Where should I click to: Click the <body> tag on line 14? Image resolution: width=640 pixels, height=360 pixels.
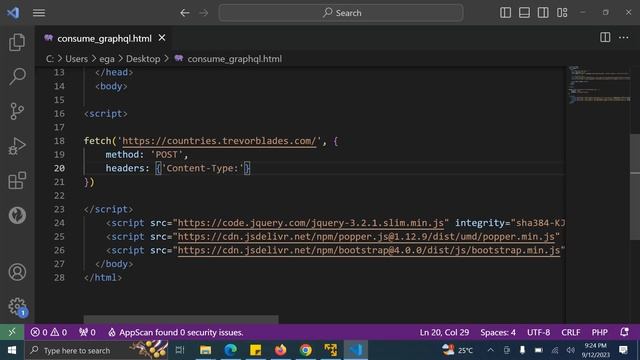click(x=111, y=86)
